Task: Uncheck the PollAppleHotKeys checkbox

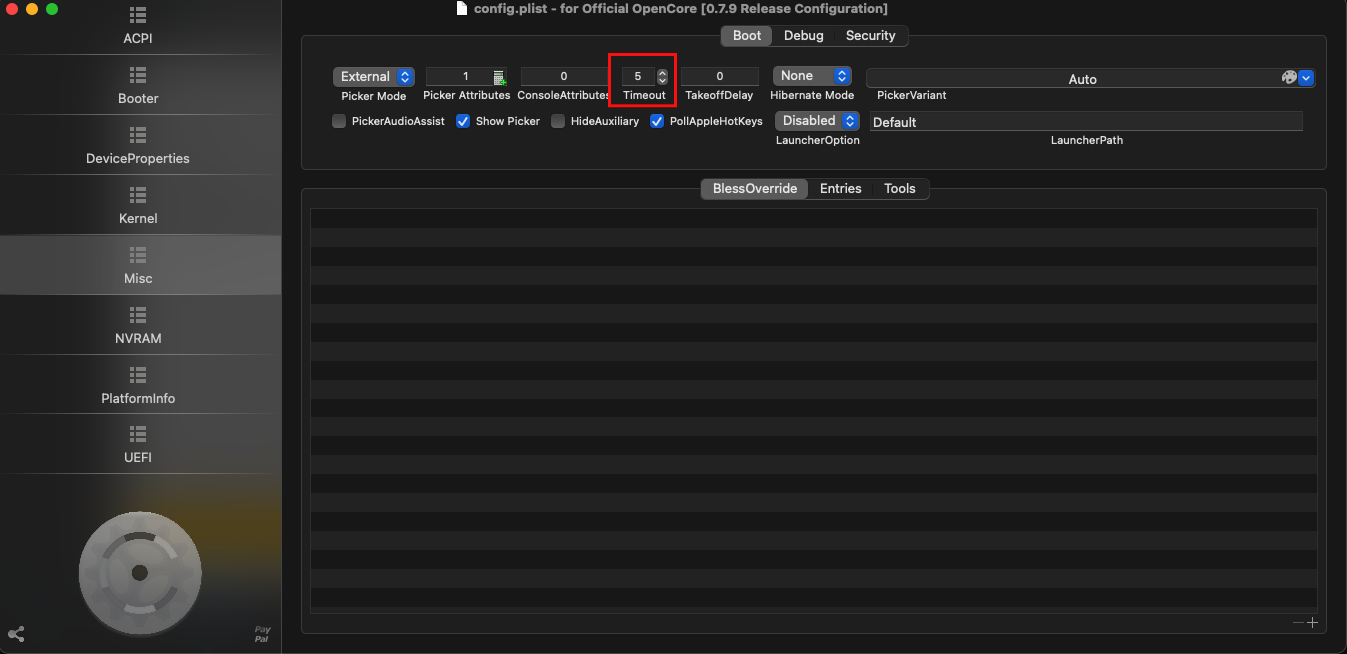Action: 657,121
